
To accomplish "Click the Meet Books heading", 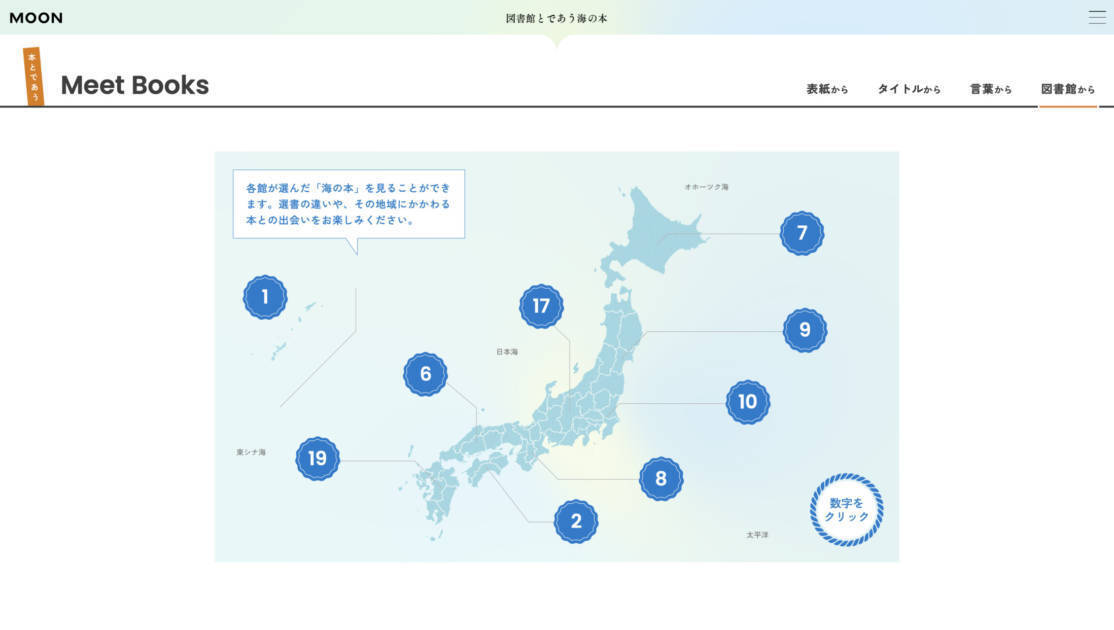I will click(x=135, y=85).
